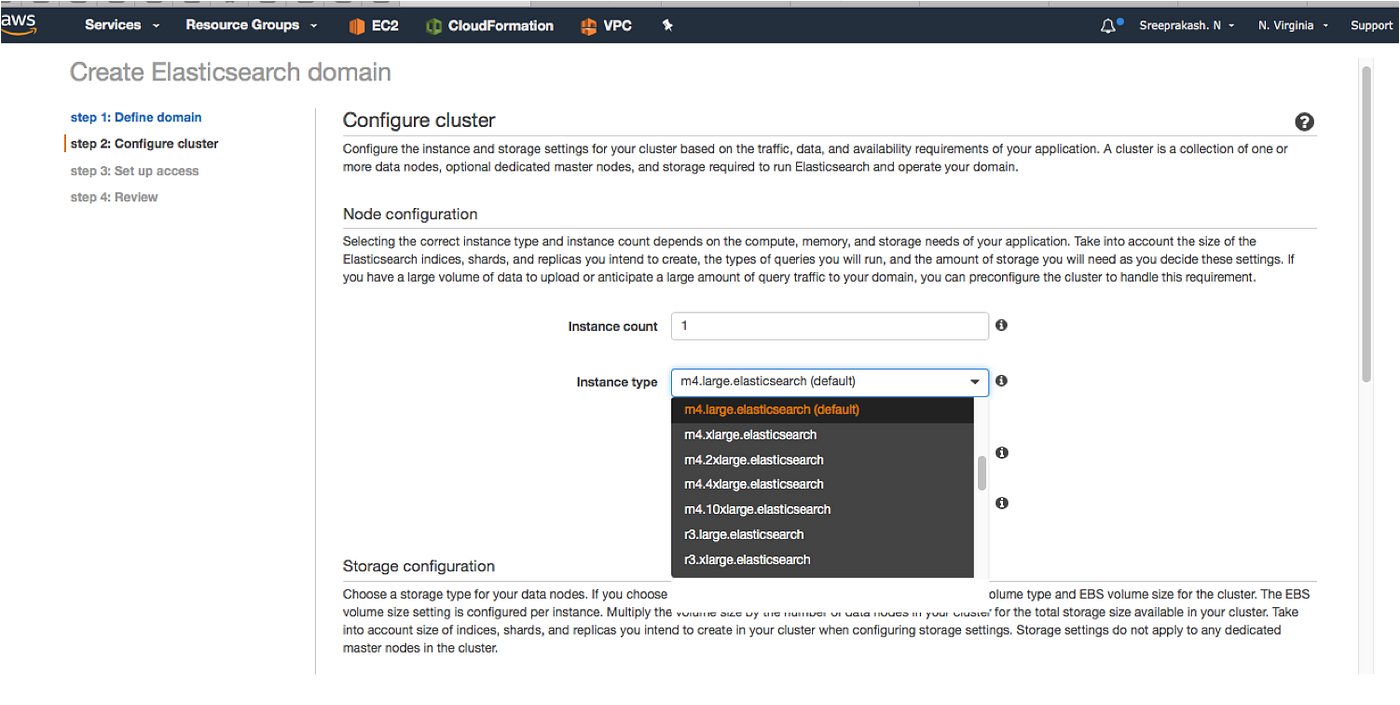Screen dimensions: 1400x705
Task: Go to step 1: Define domain
Action: pyautogui.click(x=135, y=117)
